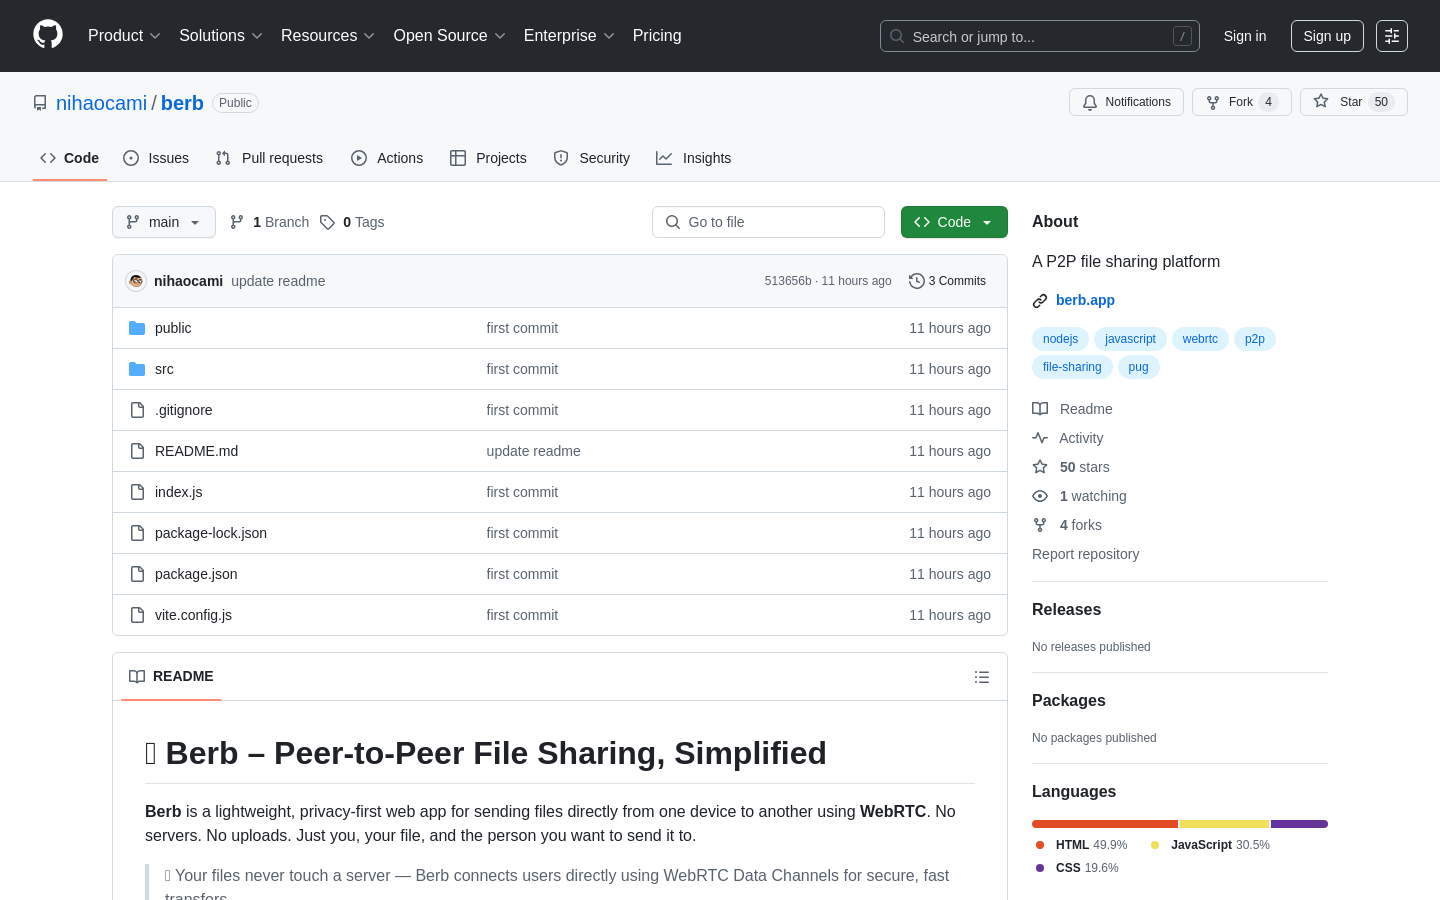The image size is (1440, 900).
Task: Go to the Actions tab
Action: (x=387, y=158)
